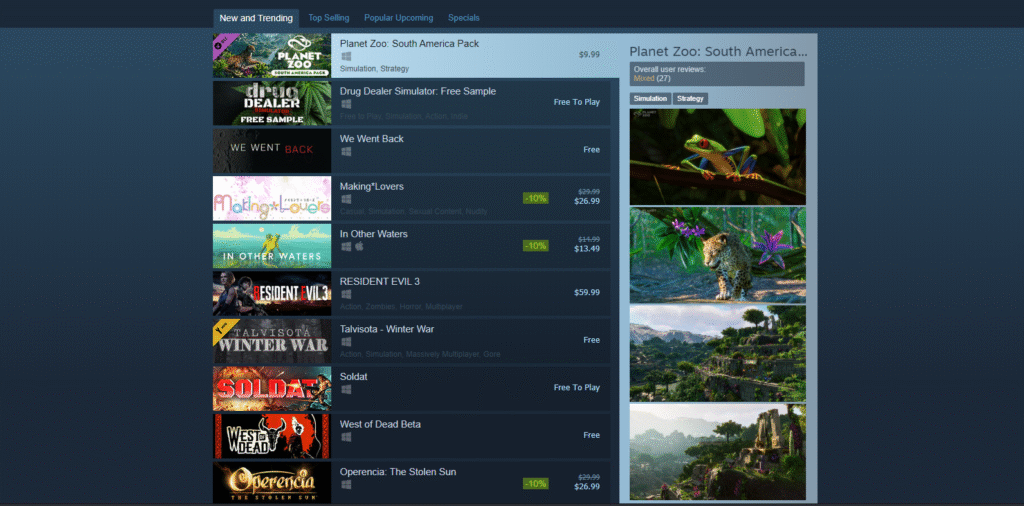Open the misty stone ruins screenshot
This screenshot has width=1024, height=506.
(x=718, y=452)
